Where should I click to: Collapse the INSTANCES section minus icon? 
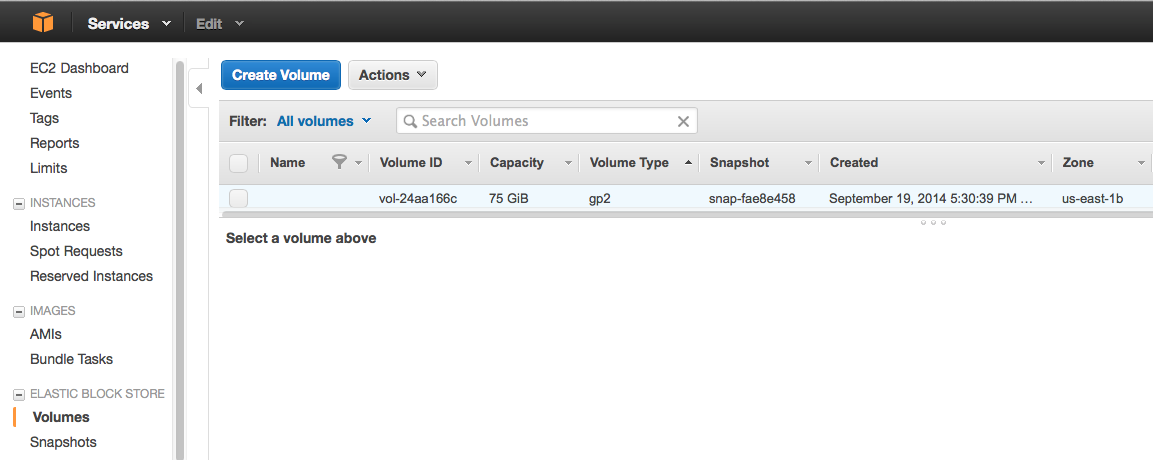coord(18,203)
